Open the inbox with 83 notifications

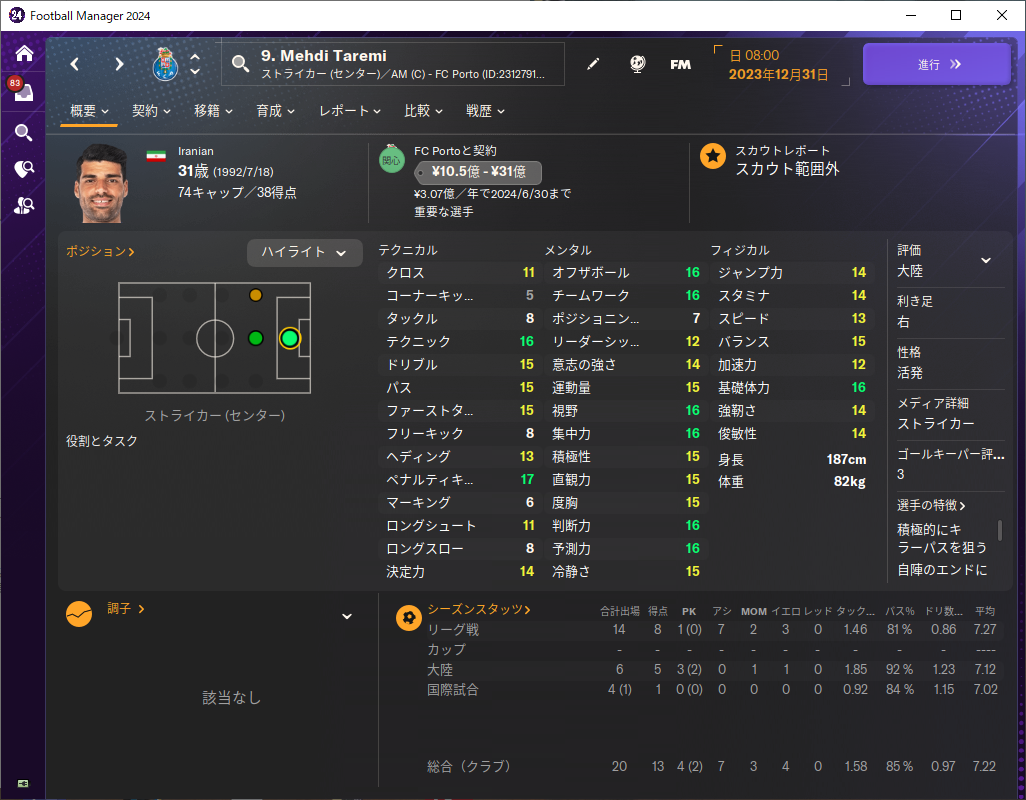[23, 92]
